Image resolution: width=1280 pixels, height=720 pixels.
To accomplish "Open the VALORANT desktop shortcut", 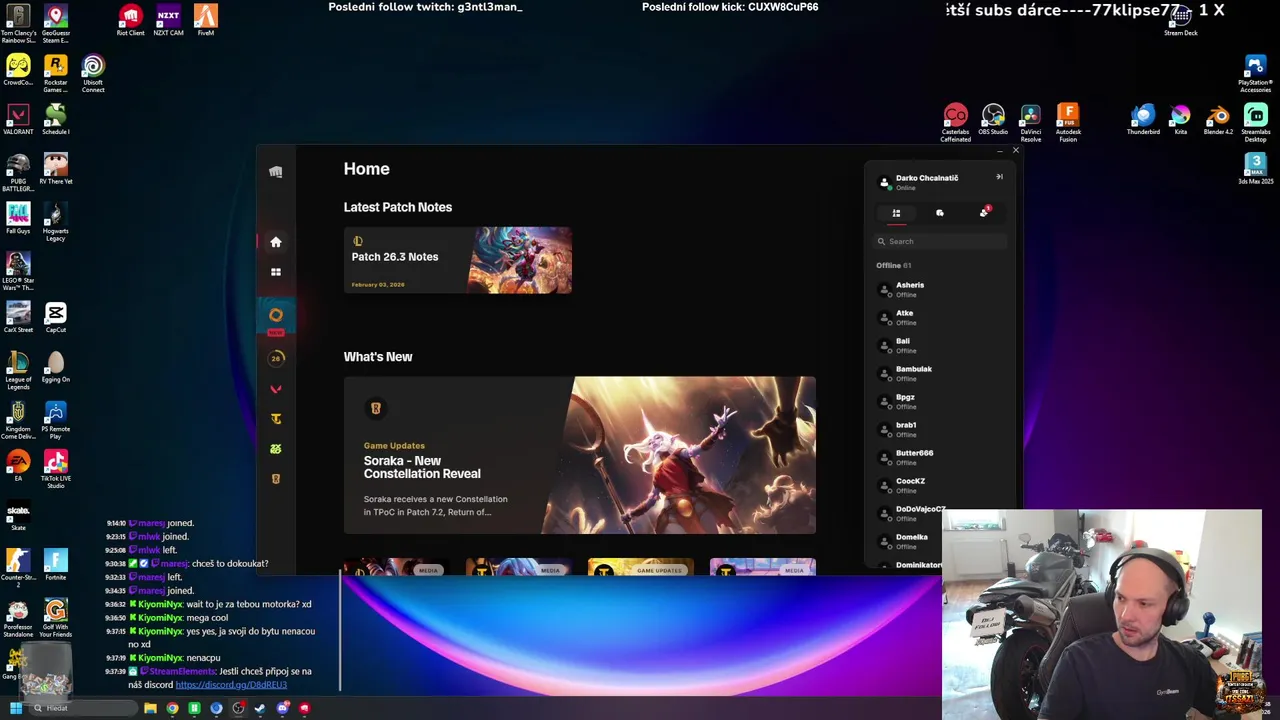I will [x=18, y=120].
